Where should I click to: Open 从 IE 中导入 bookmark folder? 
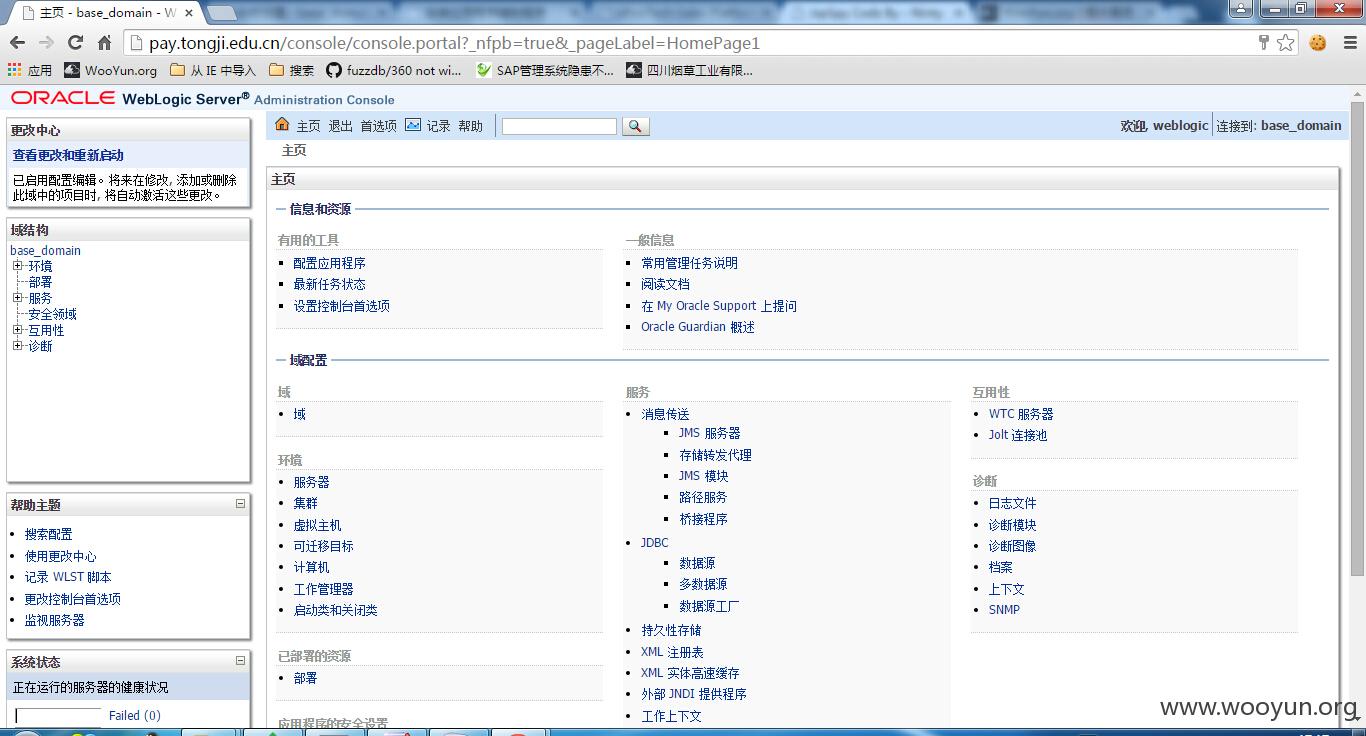tap(213, 70)
